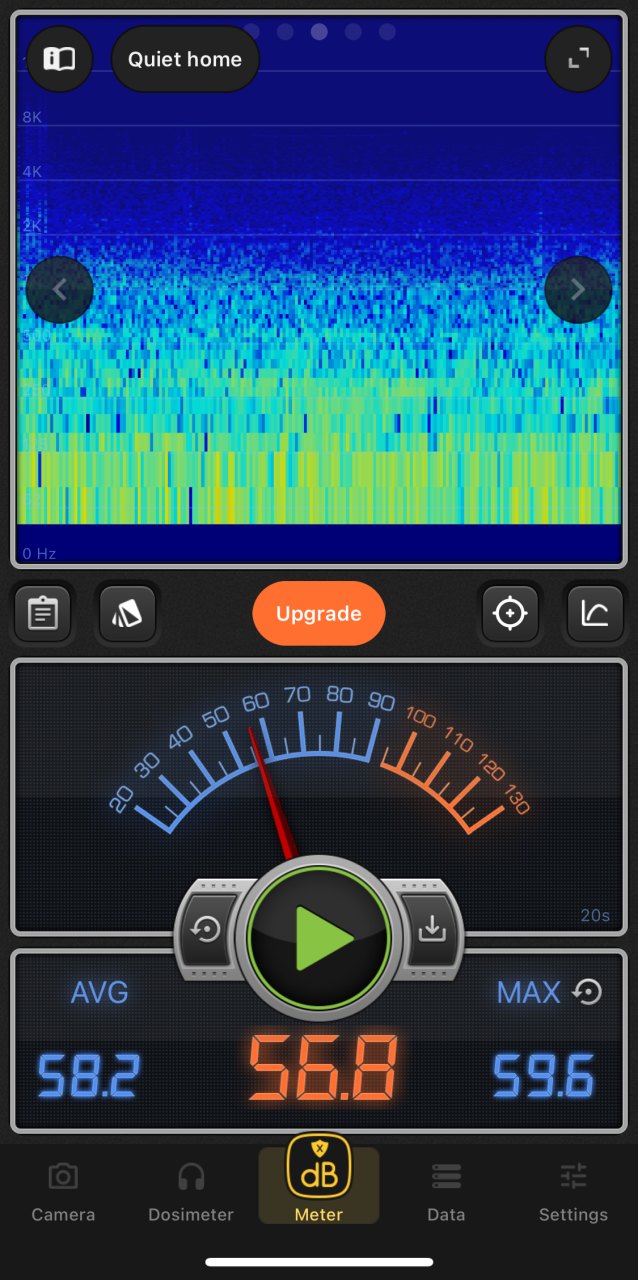Tap the analog decibel gauge dial
638x1280 pixels.
click(x=319, y=760)
